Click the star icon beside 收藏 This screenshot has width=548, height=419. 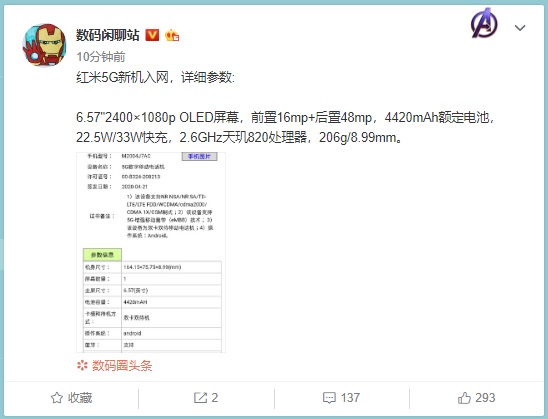[x=57, y=398]
